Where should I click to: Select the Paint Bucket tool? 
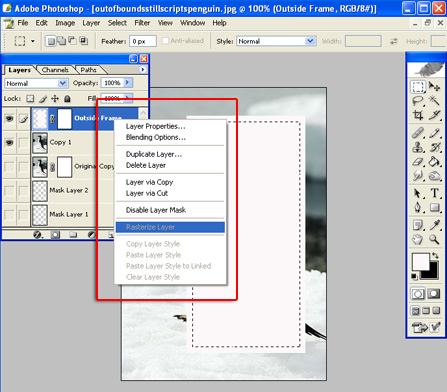(434, 162)
